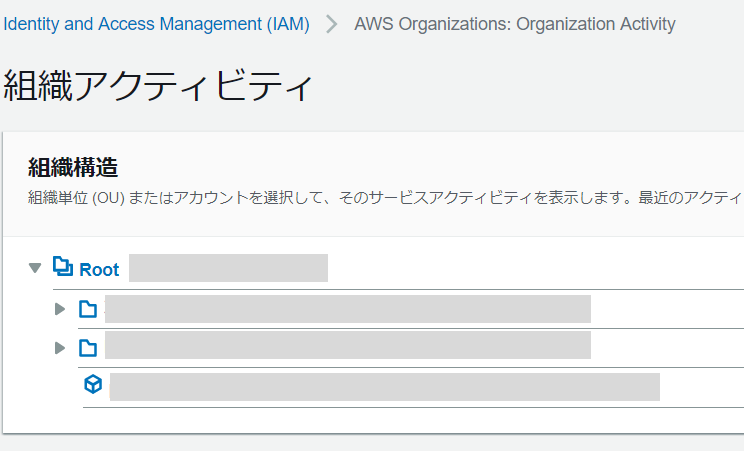Expand the second organizational unit arrow
The width and height of the screenshot is (744, 451).
(x=60, y=348)
